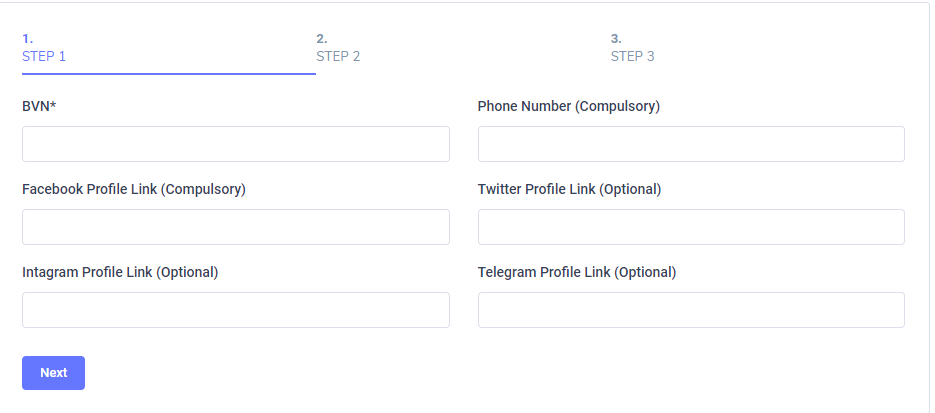Click the 'Phone Number (Compulsory)' label
The height and width of the screenshot is (413, 935).
click(x=568, y=106)
